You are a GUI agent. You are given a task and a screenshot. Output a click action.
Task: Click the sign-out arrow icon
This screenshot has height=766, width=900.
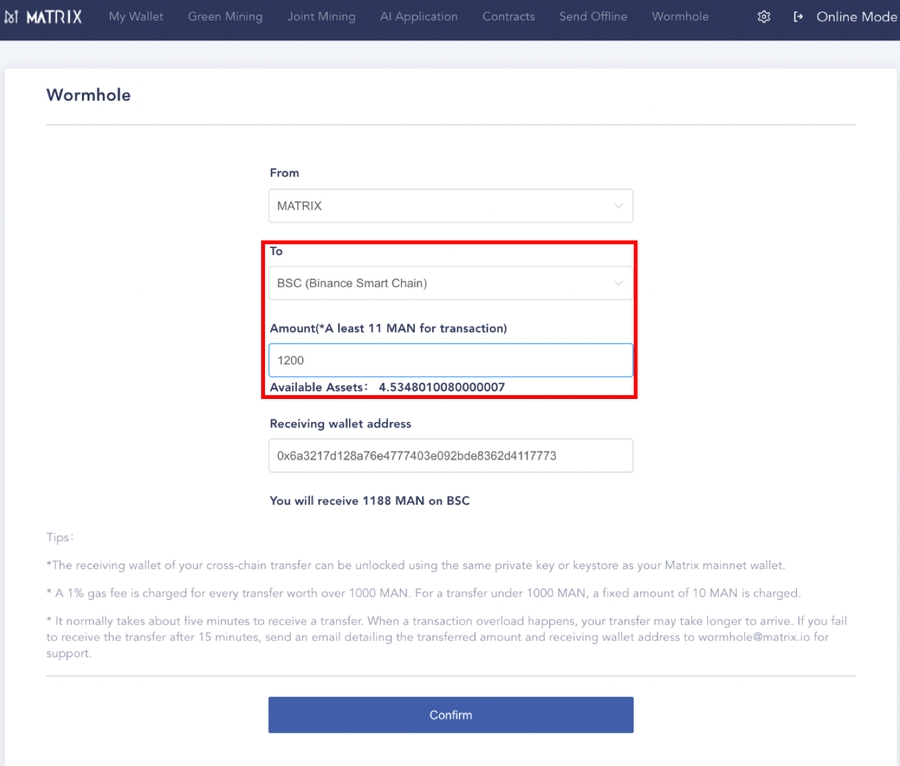(x=798, y=17)
